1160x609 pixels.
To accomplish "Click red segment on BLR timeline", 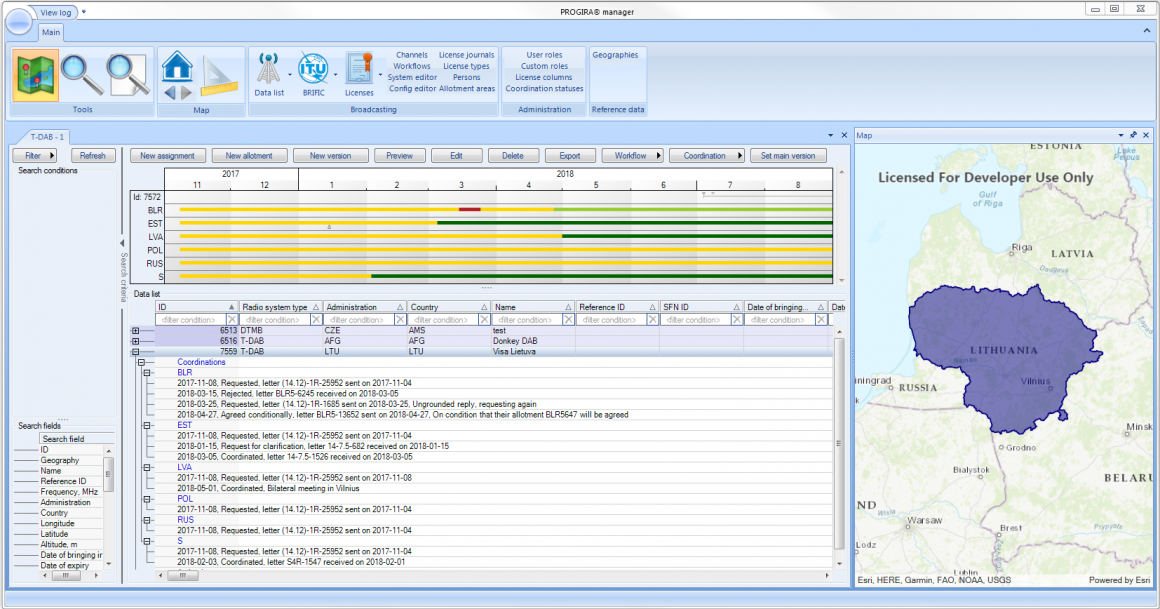I will [469, 209].
